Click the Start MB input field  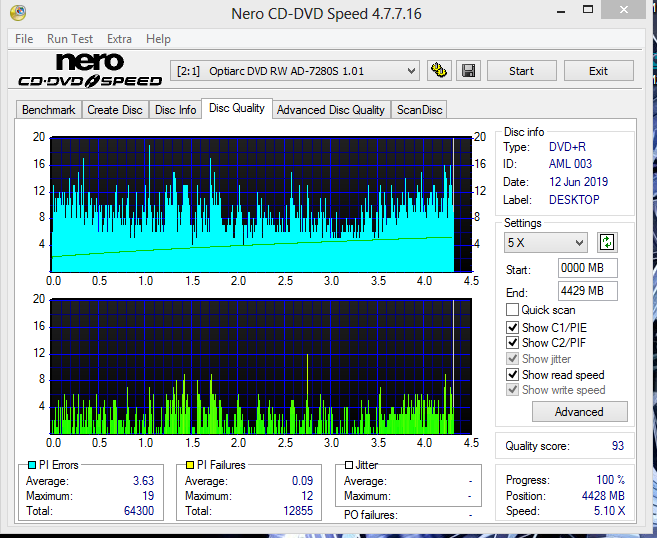click(587, 268)
